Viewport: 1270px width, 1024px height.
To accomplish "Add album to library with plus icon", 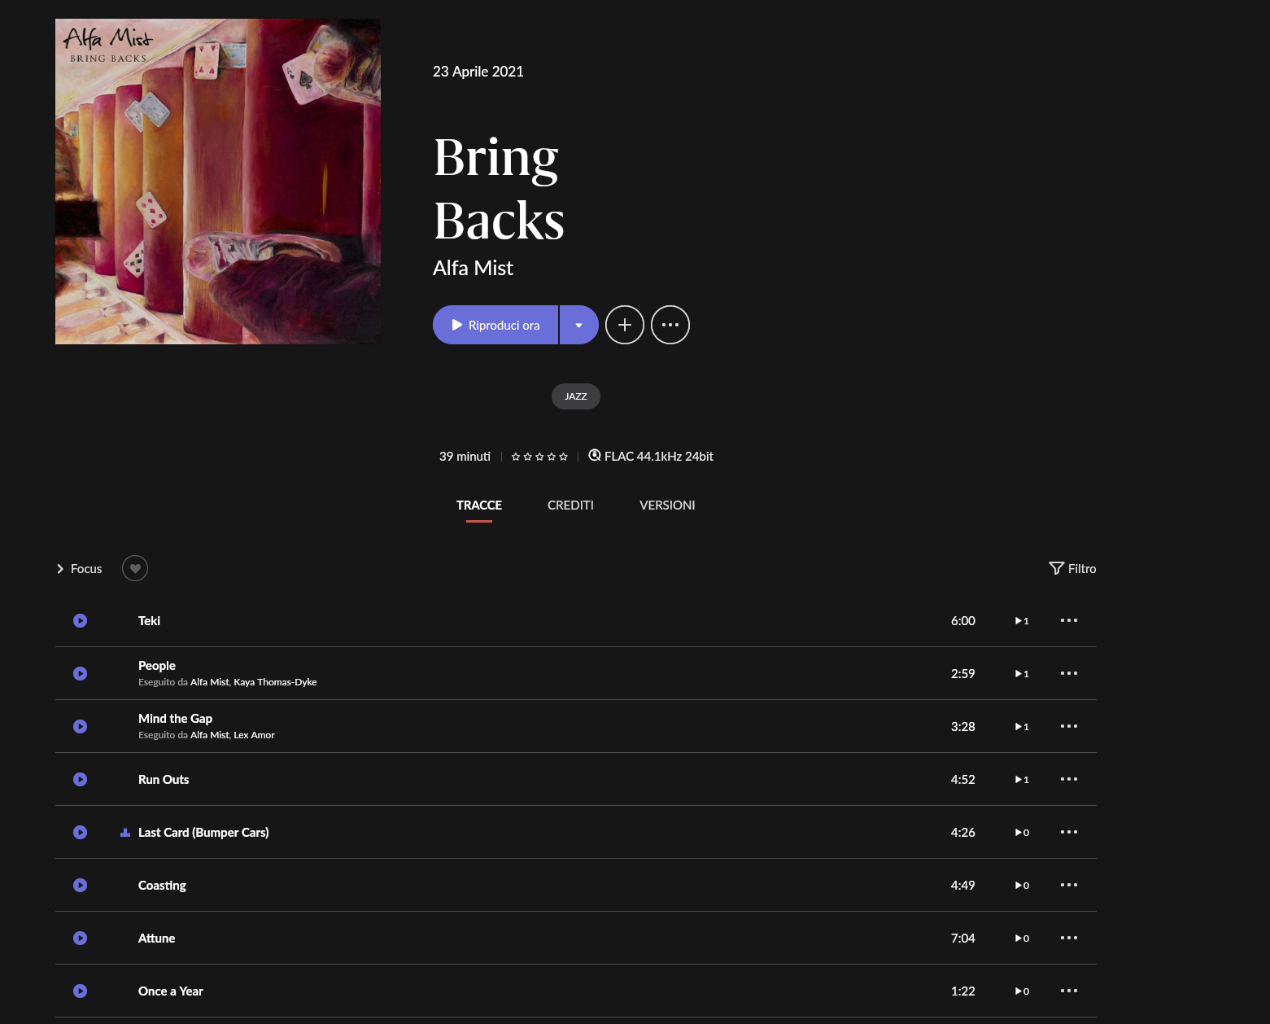I will [625, 325].
